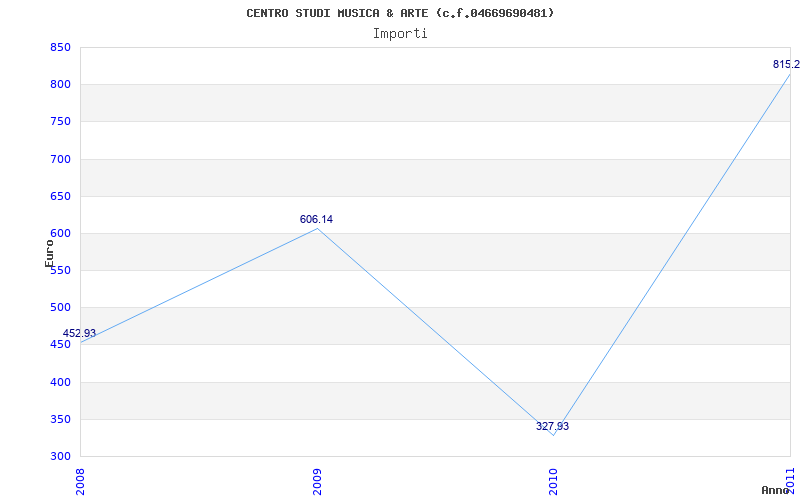Click the Anno x-axis title
The height and width of the screenshot is (500, 800).
[775, 490]
